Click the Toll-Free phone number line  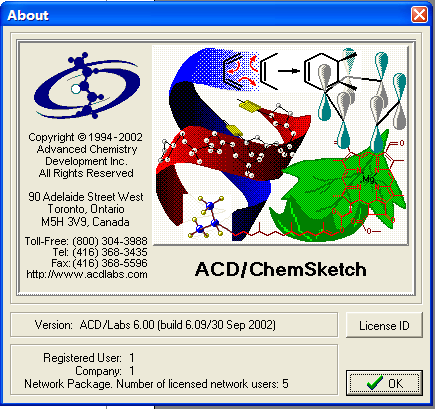[x=86, y=241]
